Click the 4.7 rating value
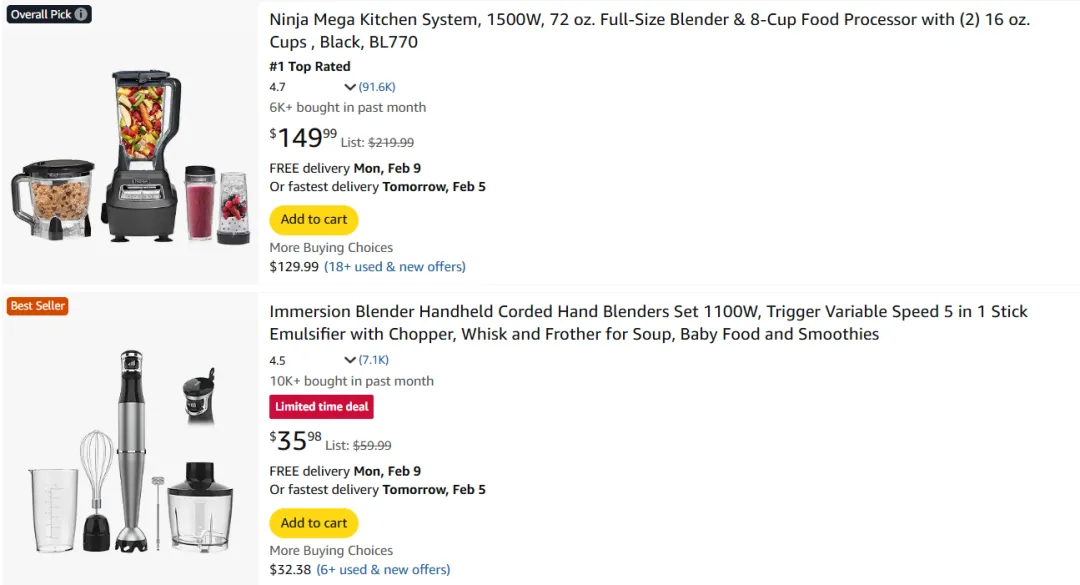Image resolution: width=1080 pixels, height=585 pixels. click(x=277, y=87)
